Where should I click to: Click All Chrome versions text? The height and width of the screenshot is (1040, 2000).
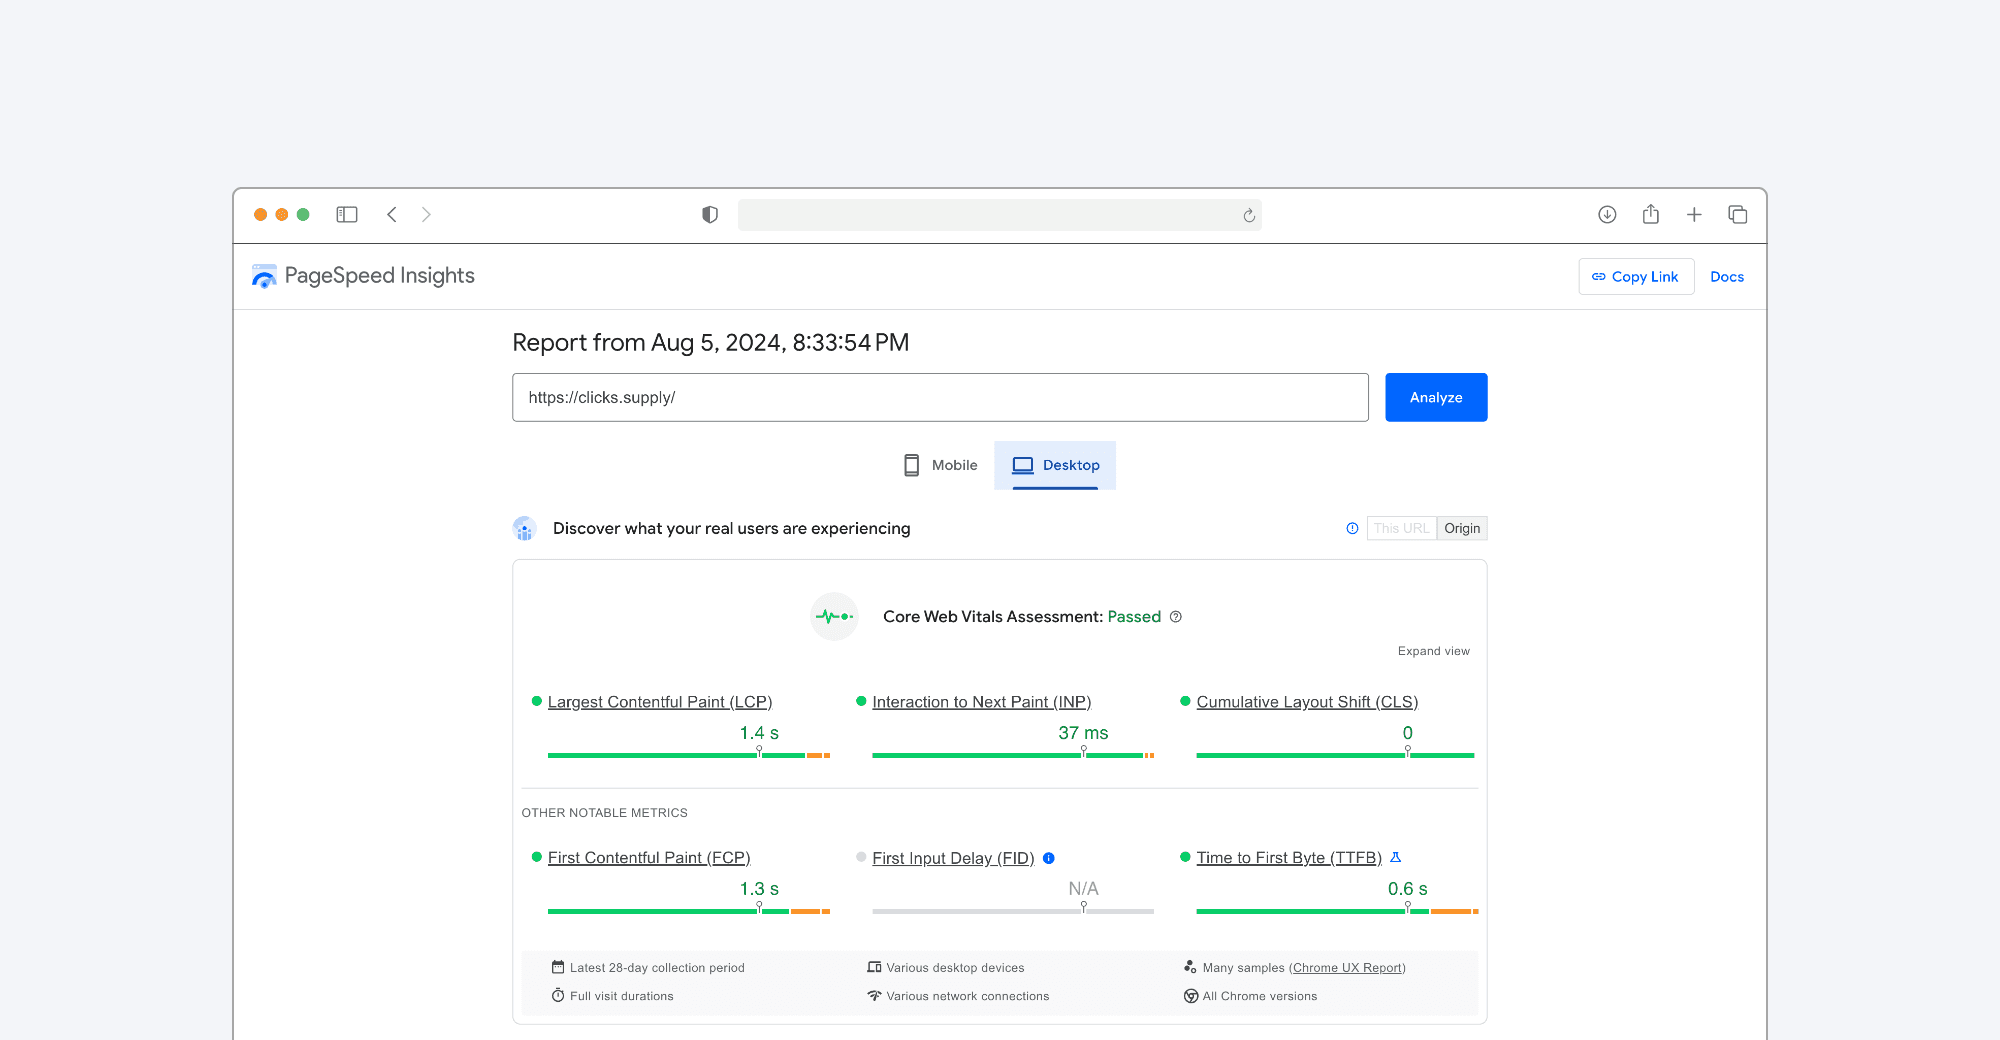(1260, 996)
